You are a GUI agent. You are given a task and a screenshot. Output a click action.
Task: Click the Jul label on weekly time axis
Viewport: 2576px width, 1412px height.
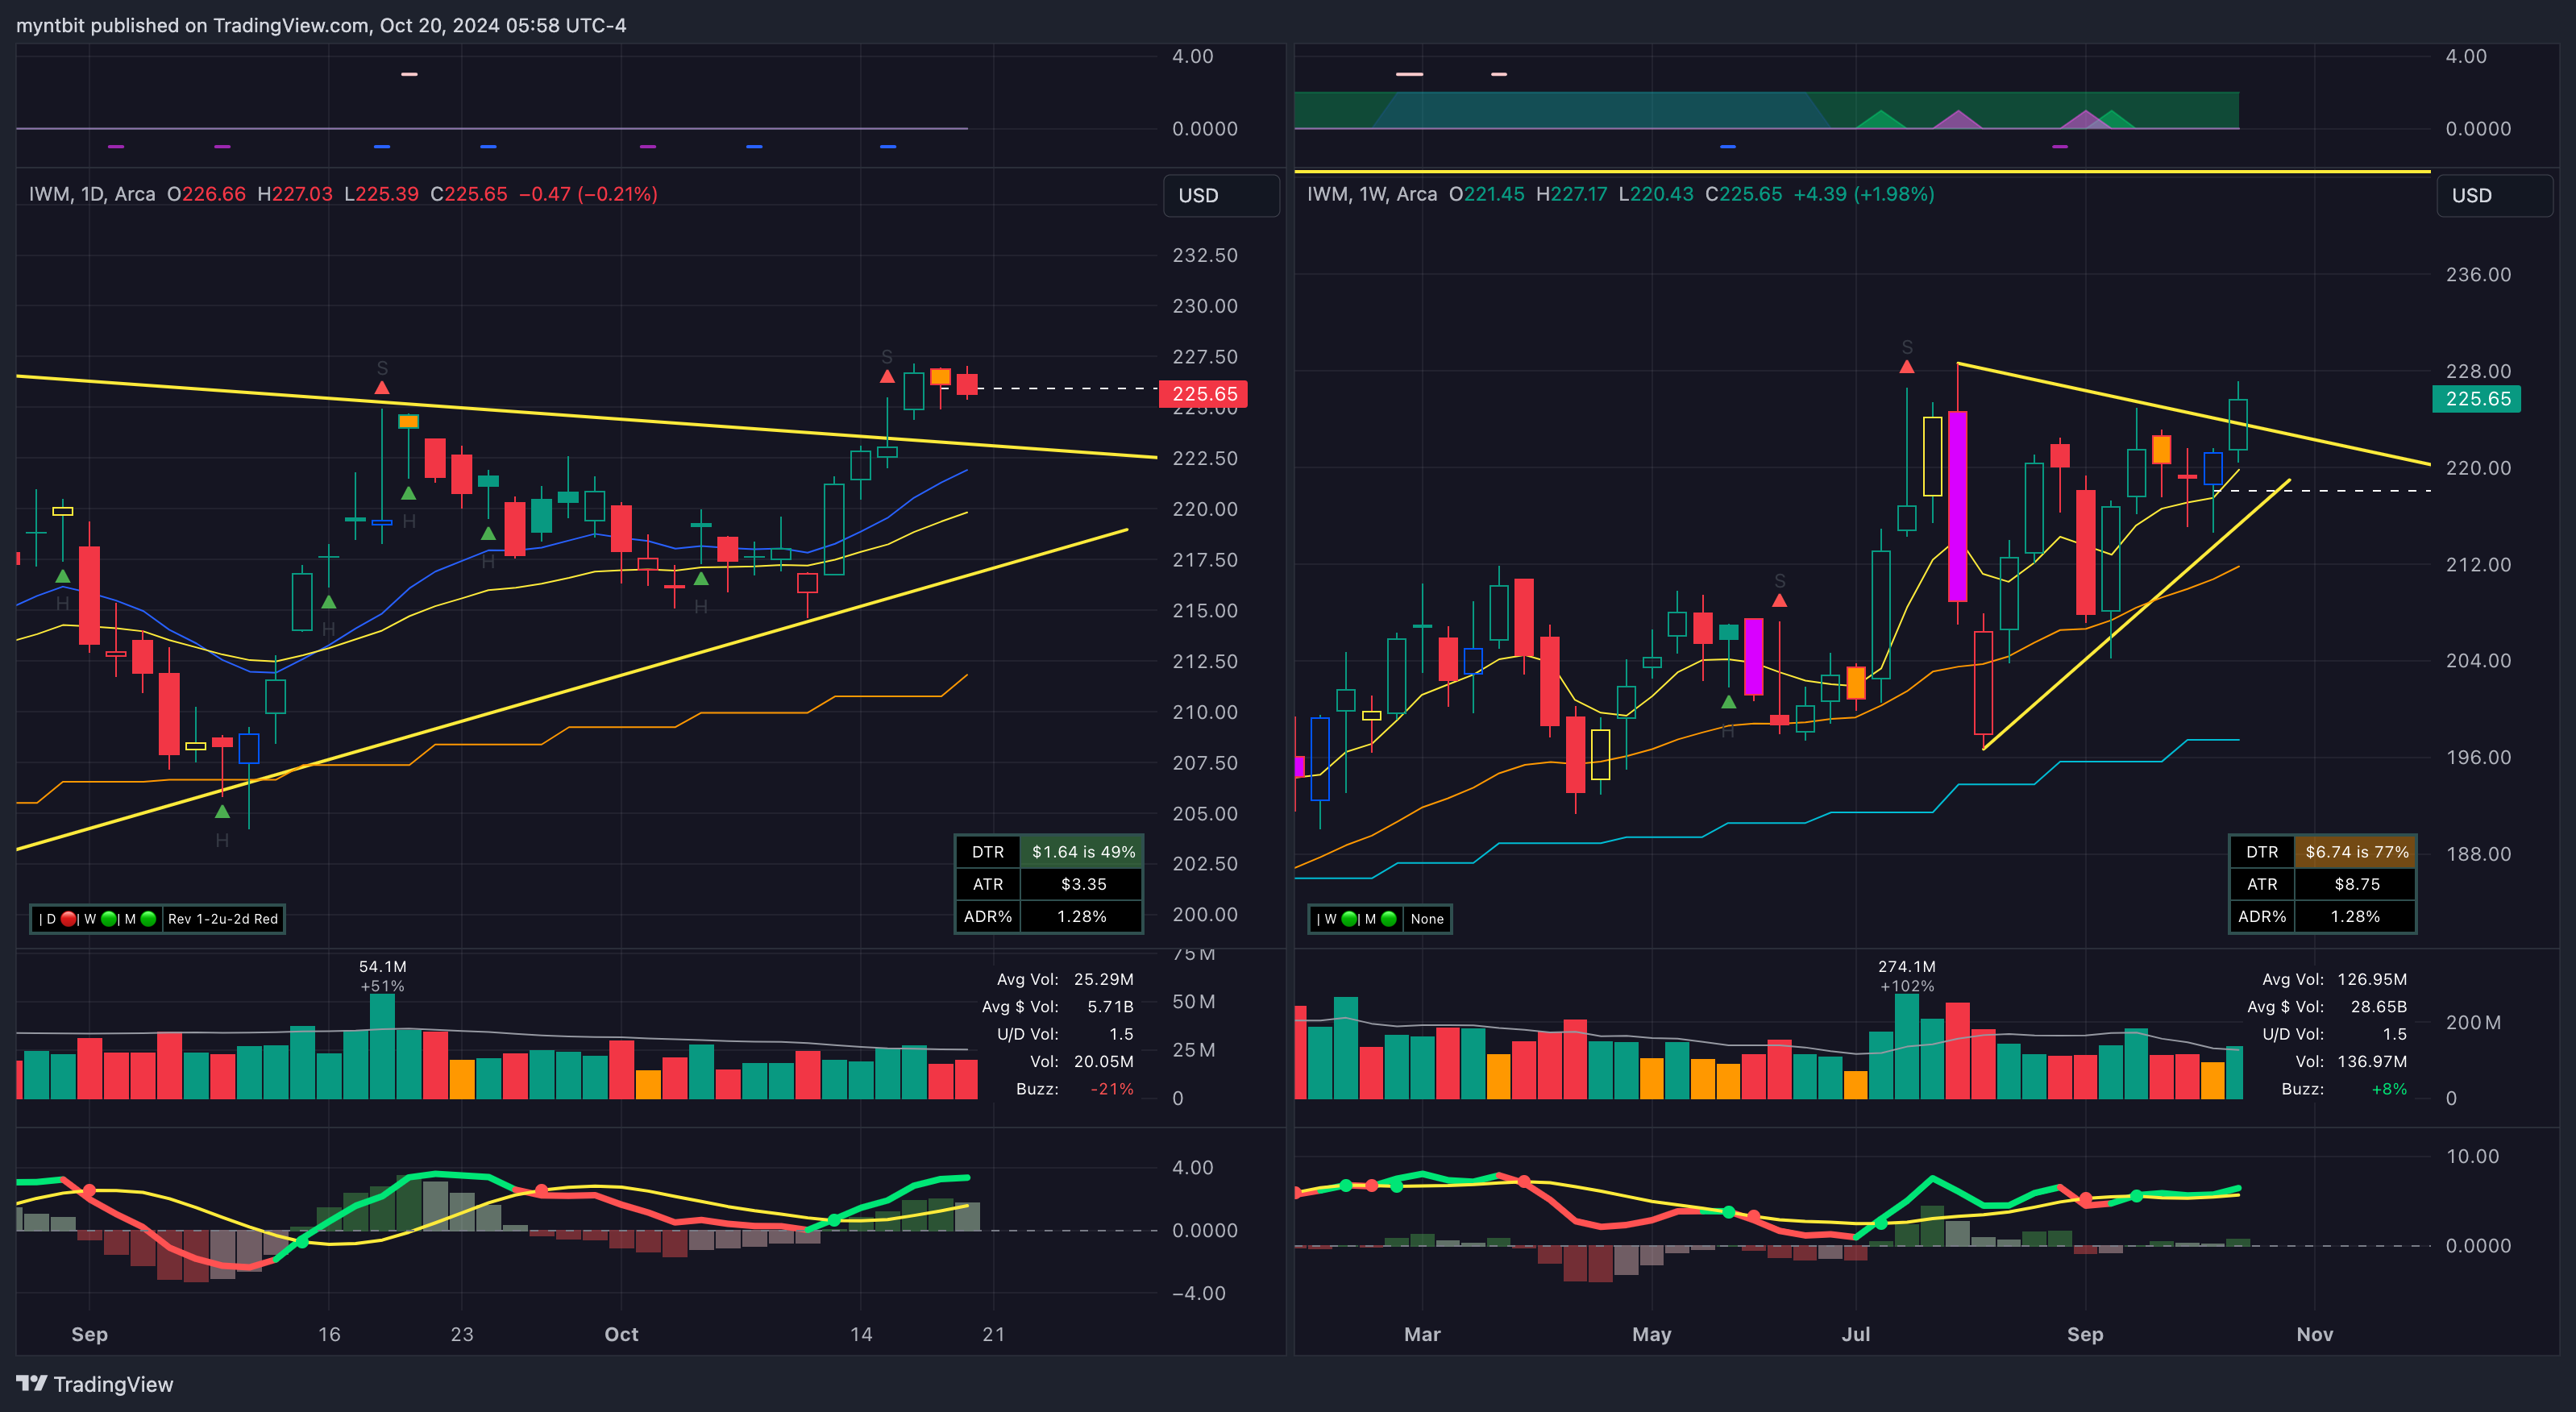pyautogui.click(x=1856, y=1334)
